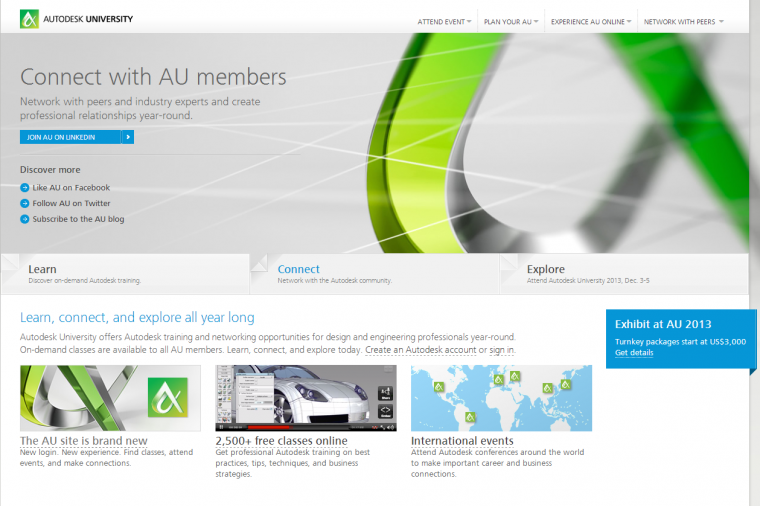Open the Get details link
The width and height of the screenshot is (760, 506).
pos(634,353)
